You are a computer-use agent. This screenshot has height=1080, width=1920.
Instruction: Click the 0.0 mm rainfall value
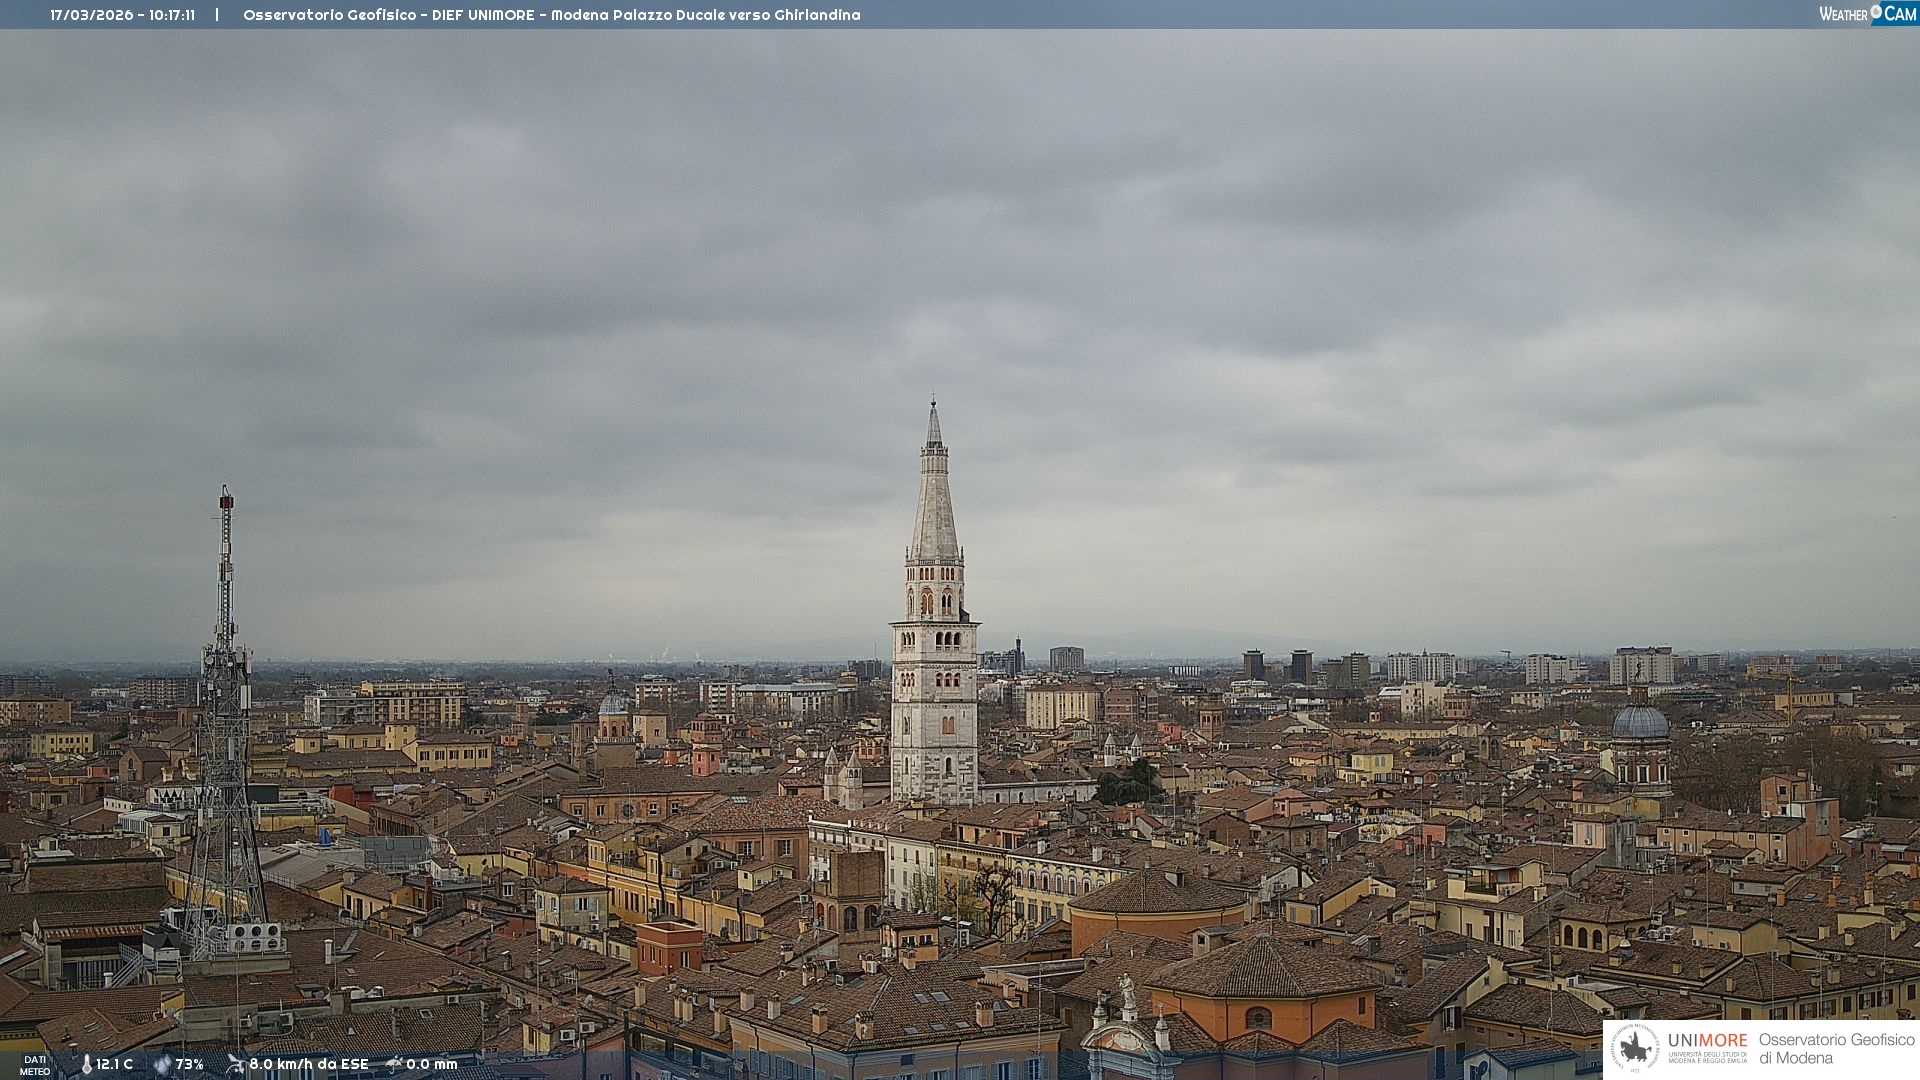click(x=431, y=1065)
